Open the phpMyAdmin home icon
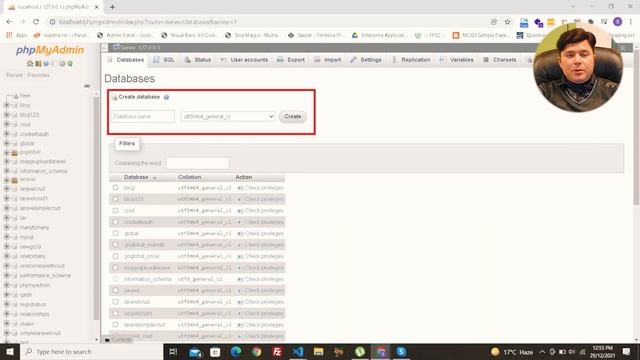Viewport: 640px width, 360px height. 30,64
